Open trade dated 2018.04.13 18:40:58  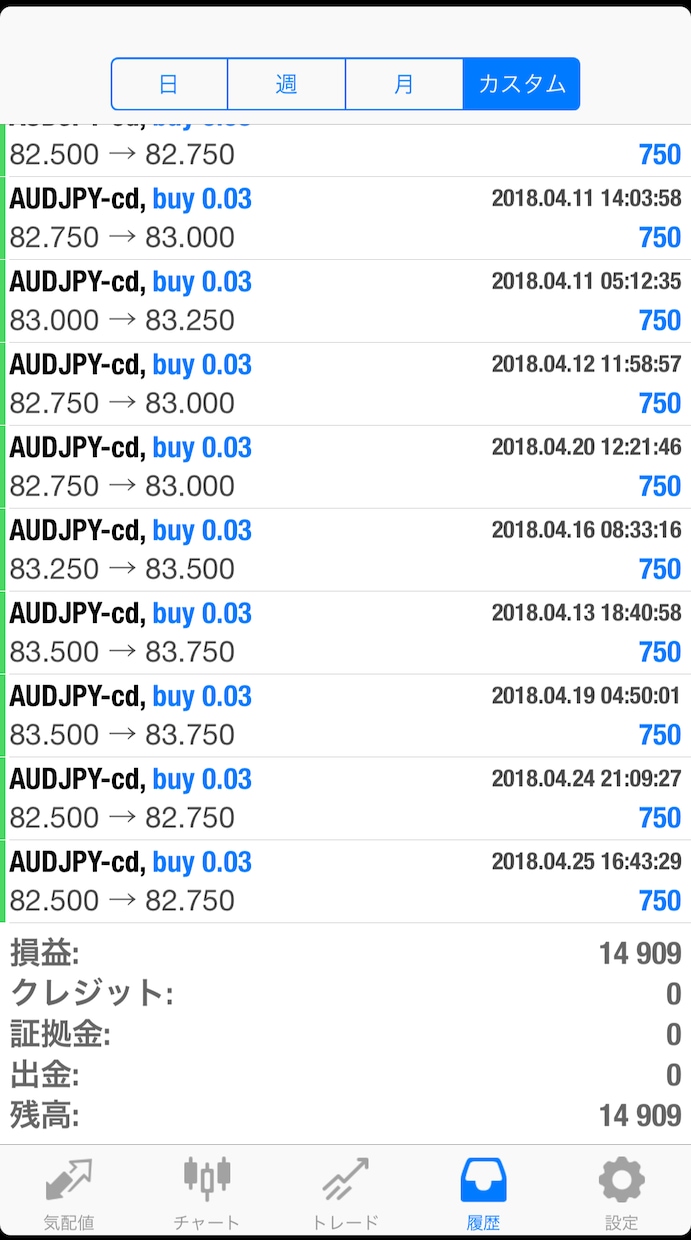point(345,633)
